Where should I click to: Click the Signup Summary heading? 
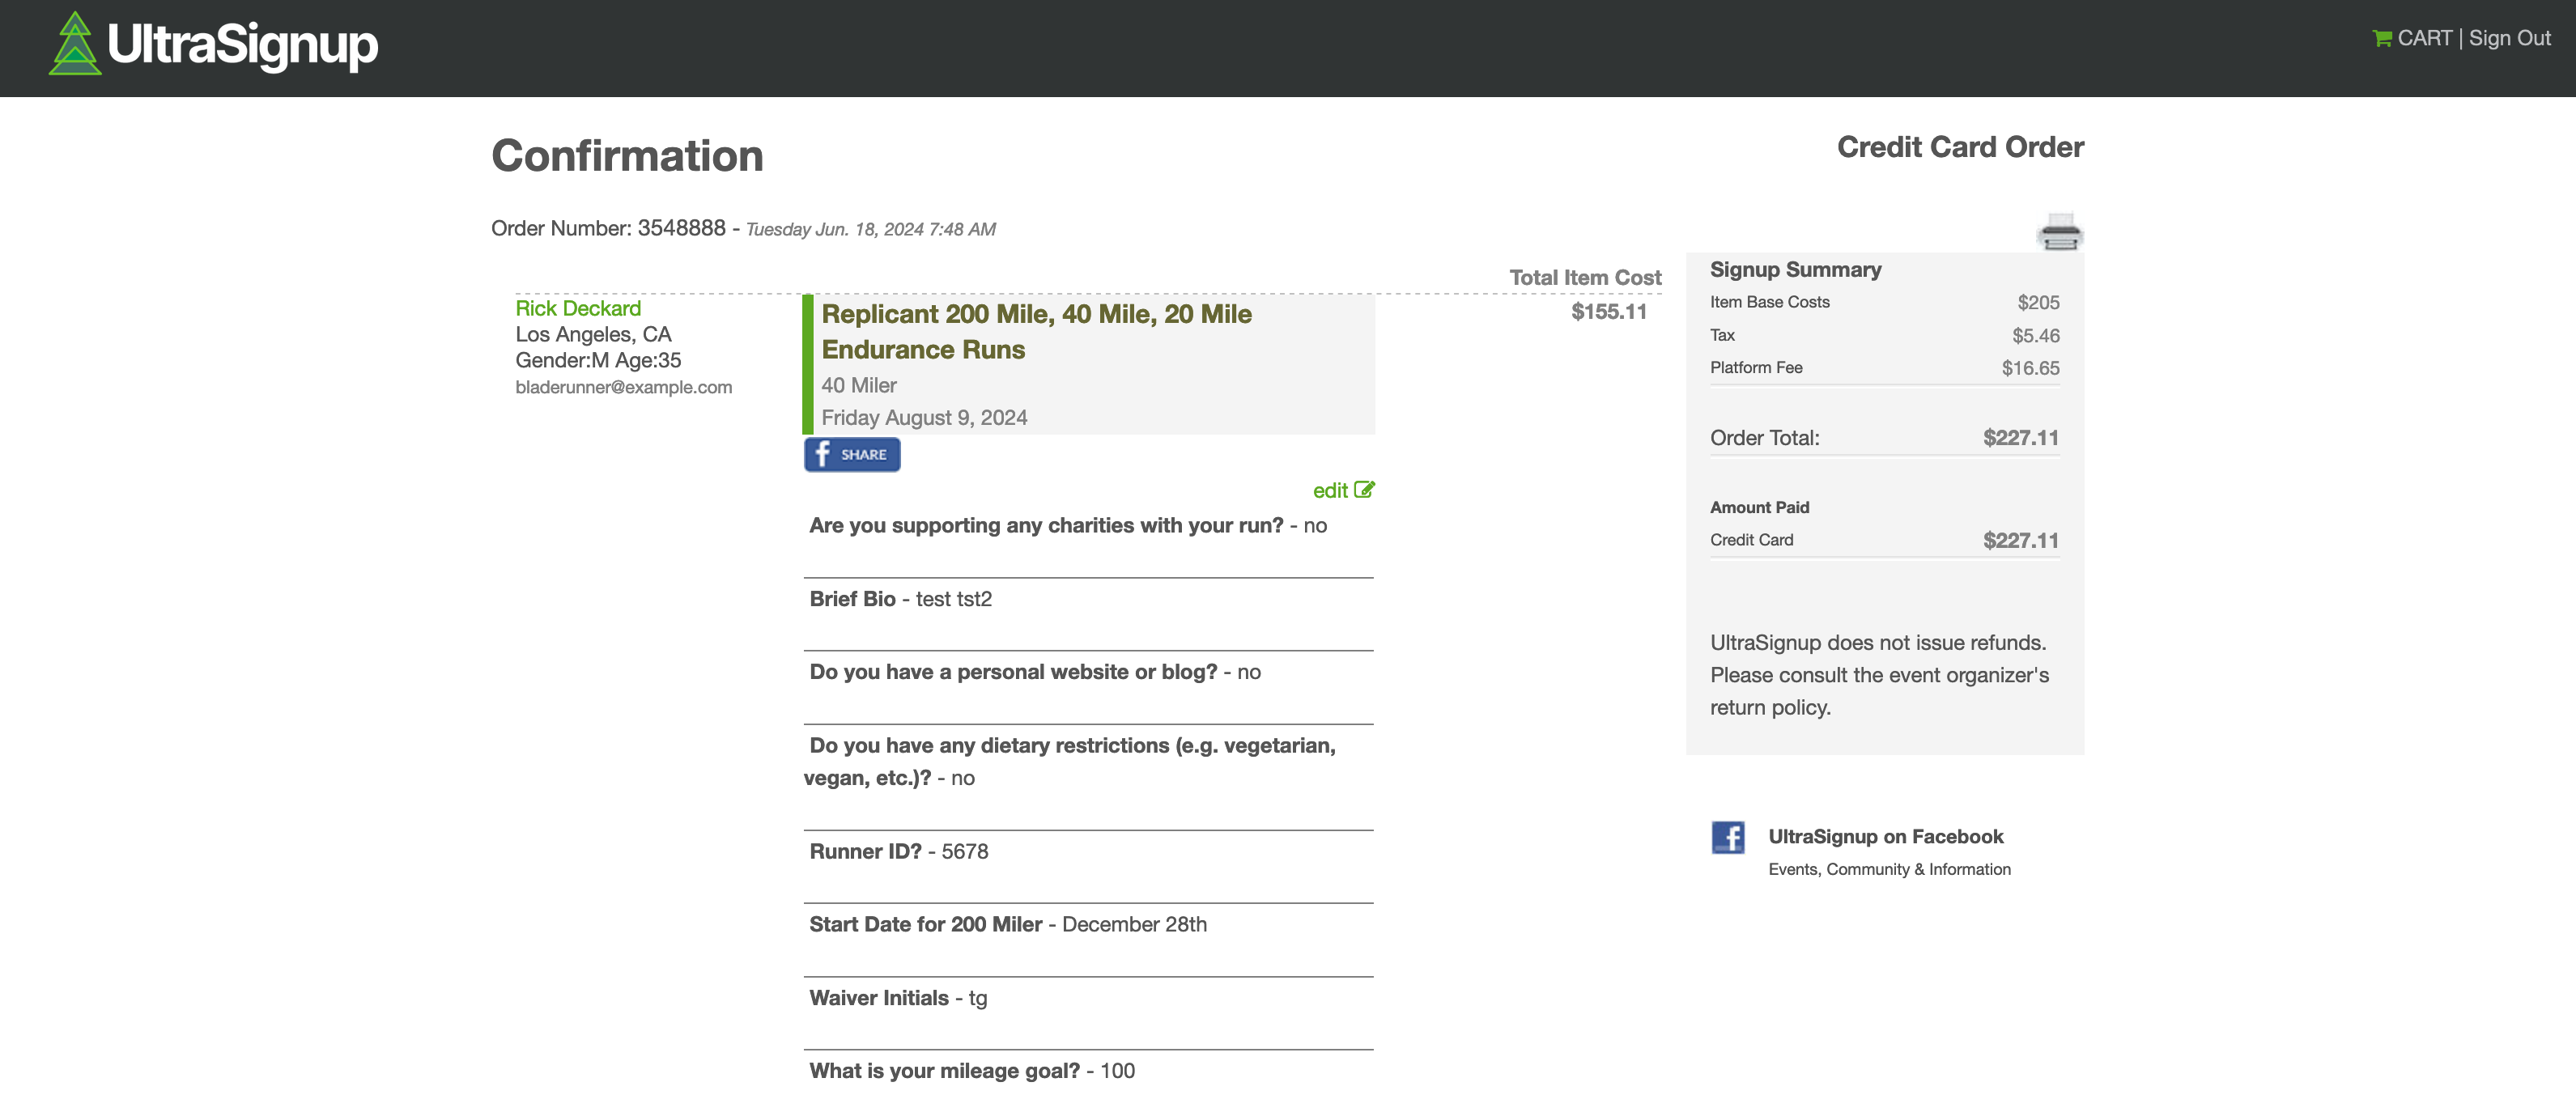[x=1795, y=269]
